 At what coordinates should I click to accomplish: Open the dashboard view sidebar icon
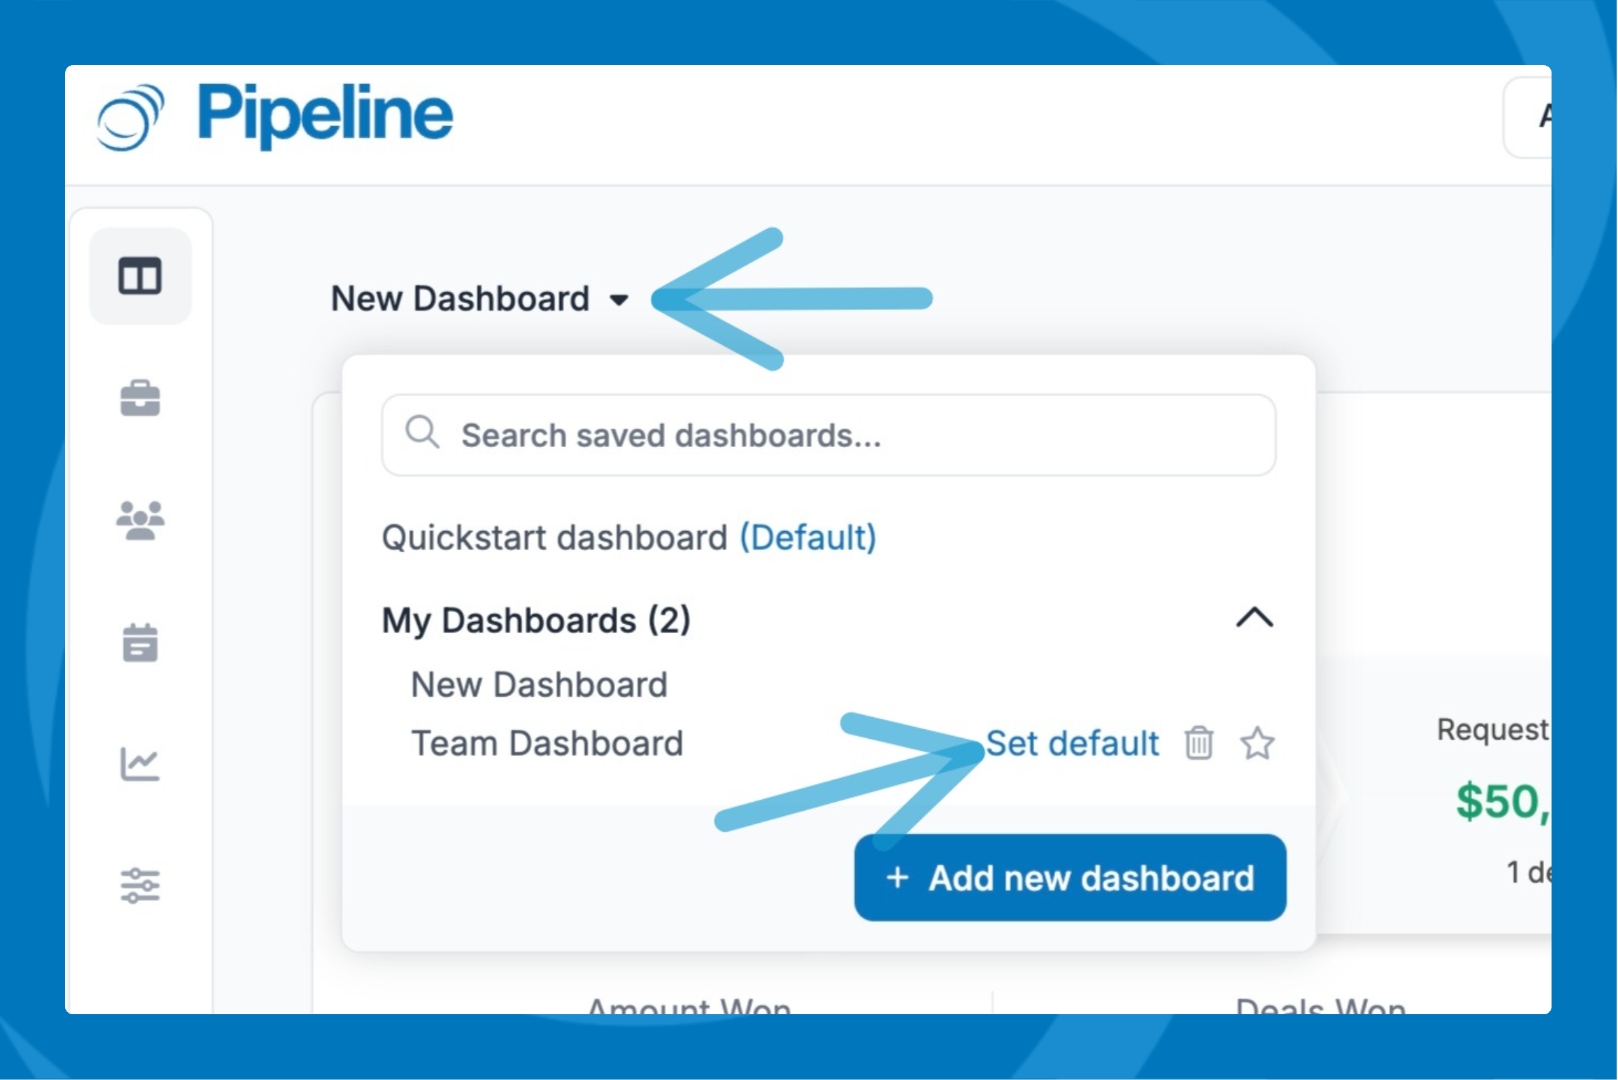pos(140,276)
